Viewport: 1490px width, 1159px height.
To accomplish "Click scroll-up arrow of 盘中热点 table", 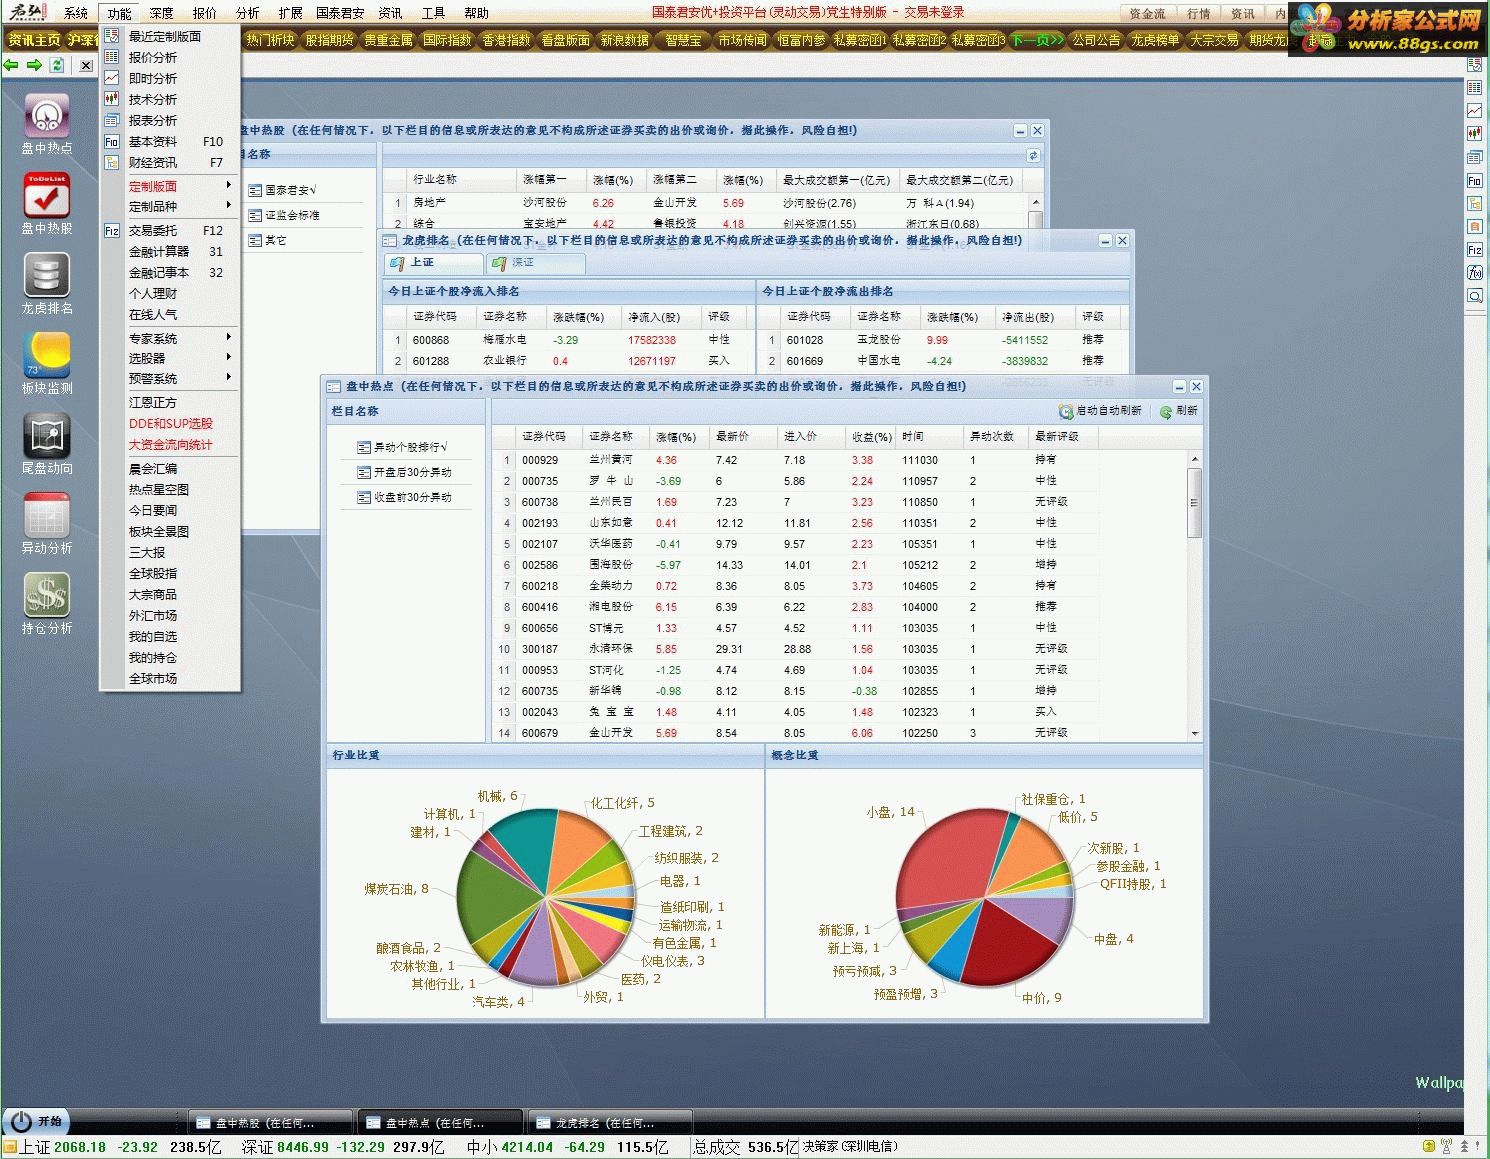I will (x=1194, y=459).
